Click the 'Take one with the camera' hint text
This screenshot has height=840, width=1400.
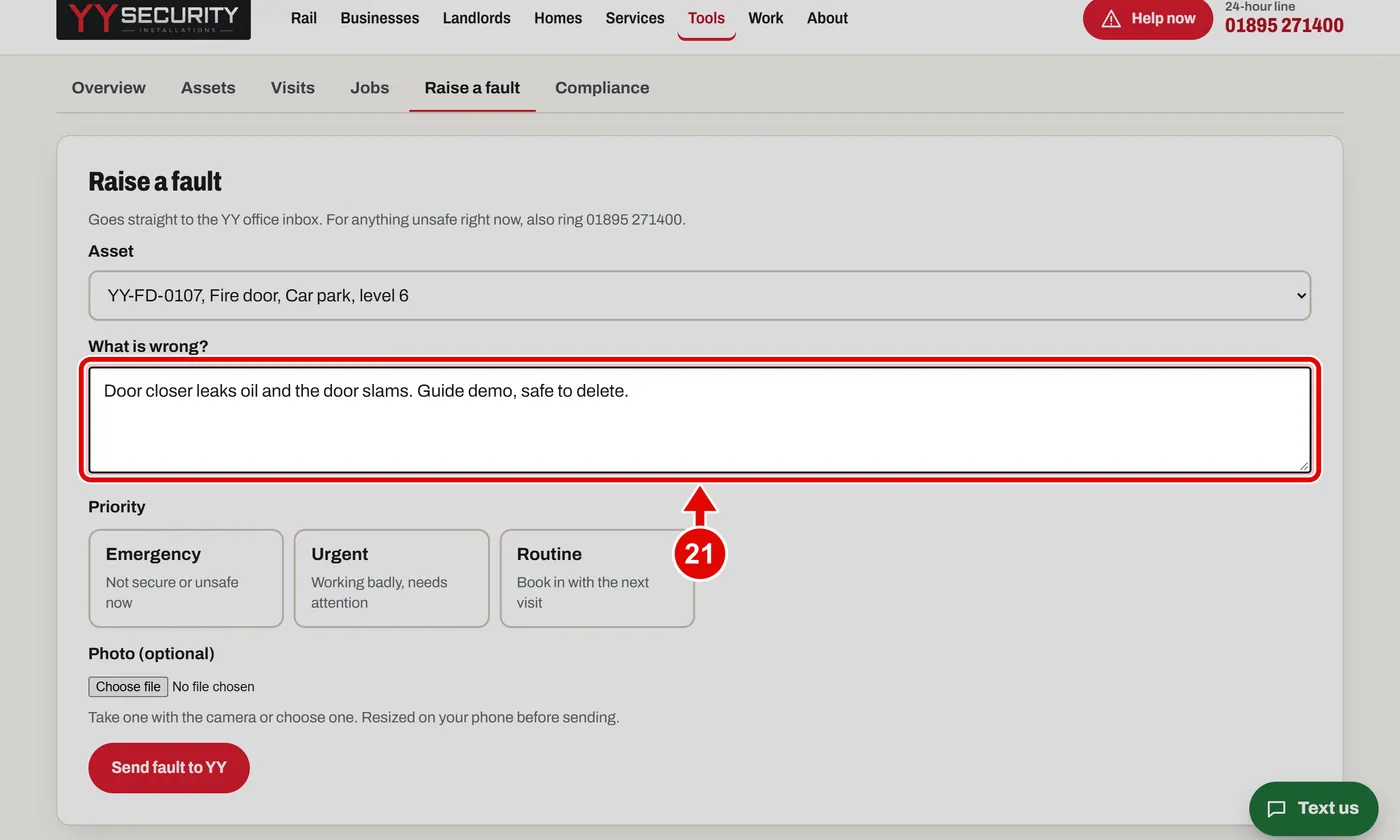pos(354,718)
